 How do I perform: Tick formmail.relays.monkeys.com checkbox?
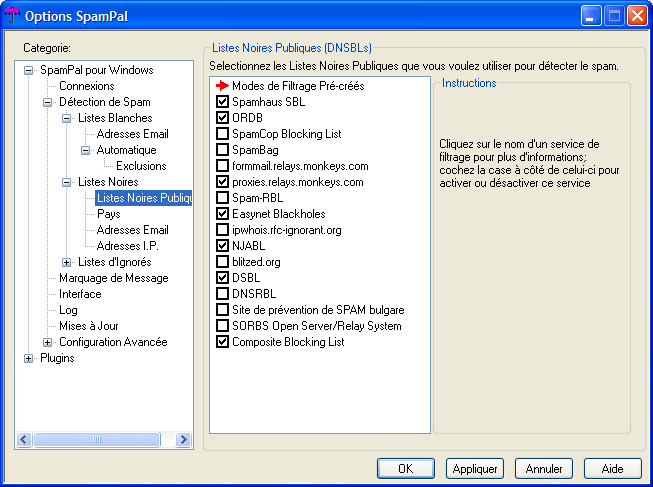[222, 166]
